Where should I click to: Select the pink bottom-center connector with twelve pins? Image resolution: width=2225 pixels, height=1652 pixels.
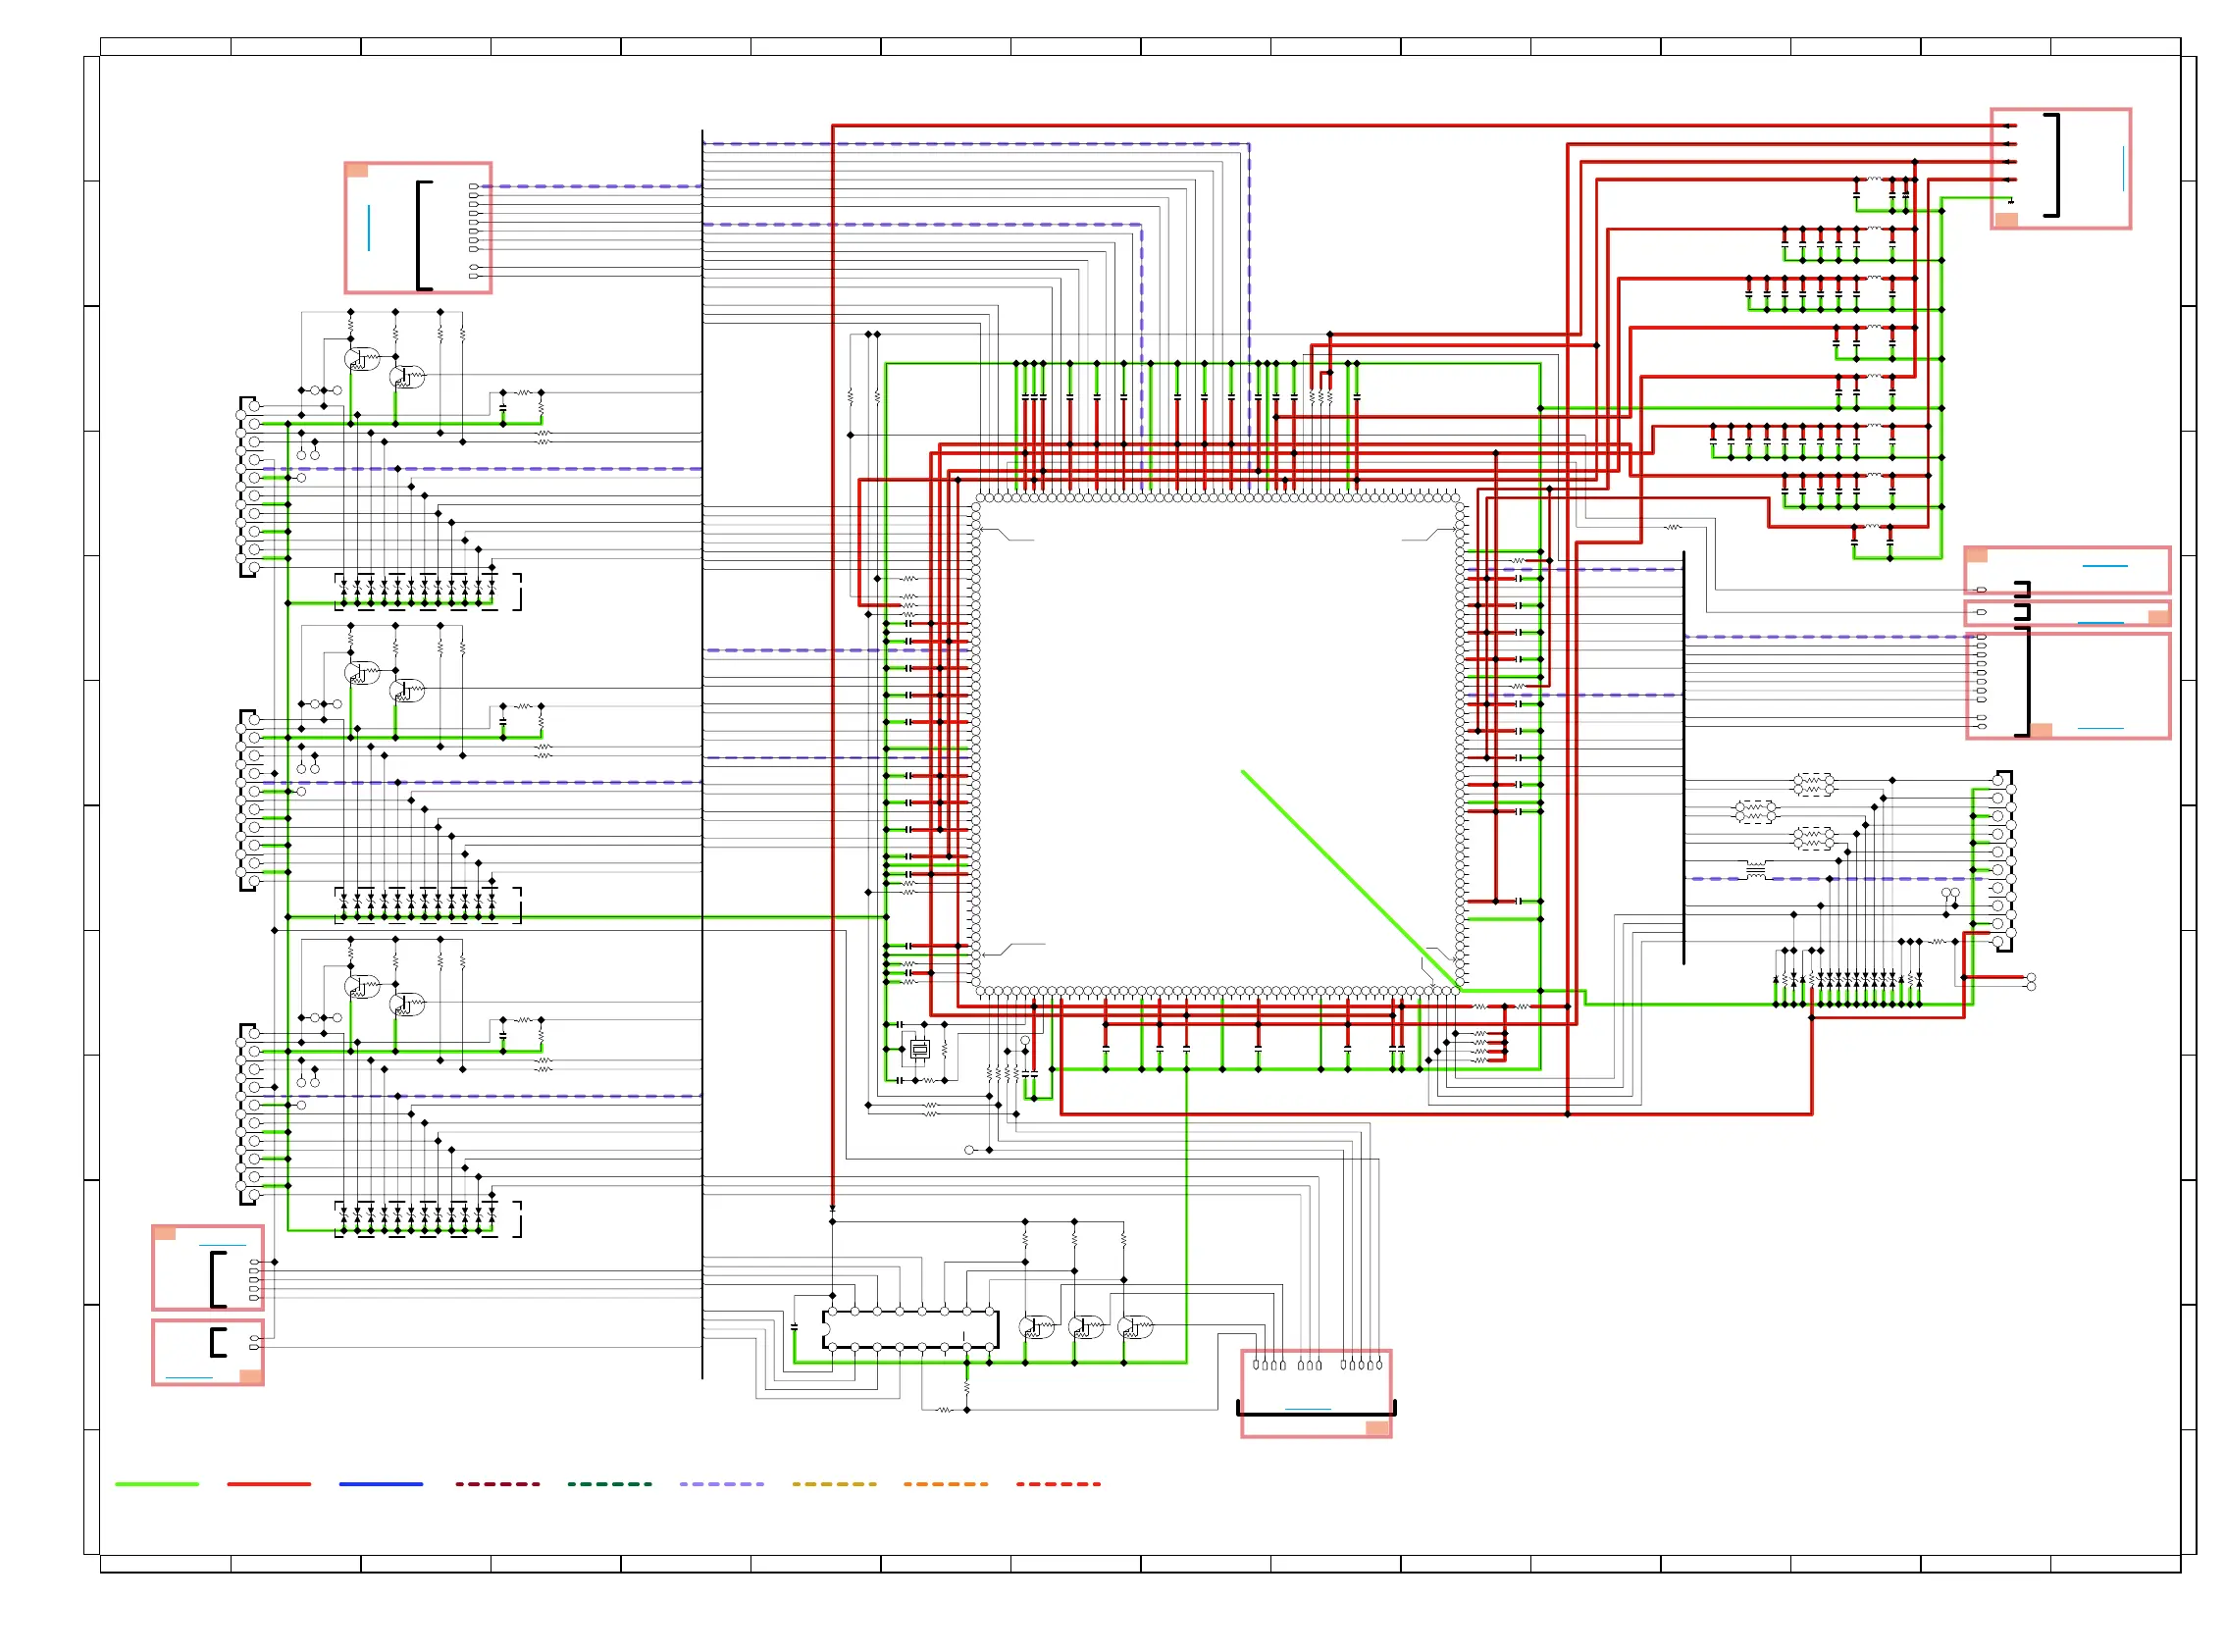(1316, 1393)
